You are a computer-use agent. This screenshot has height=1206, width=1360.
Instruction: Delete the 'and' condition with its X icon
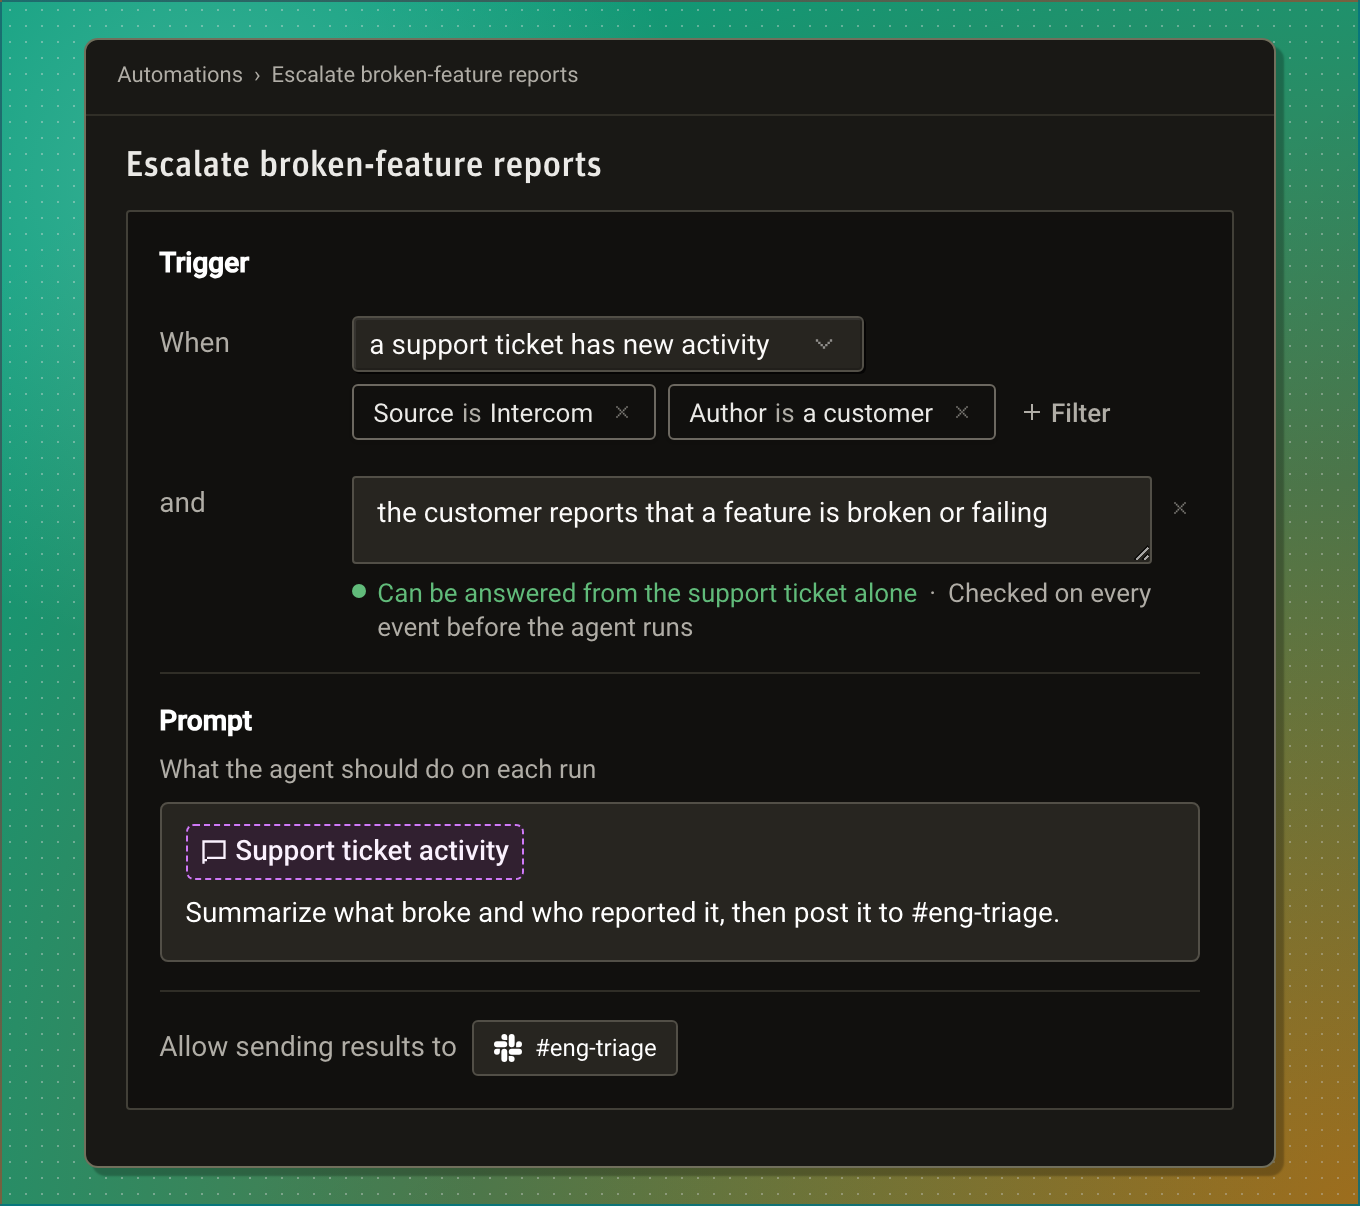[1180, 508]
